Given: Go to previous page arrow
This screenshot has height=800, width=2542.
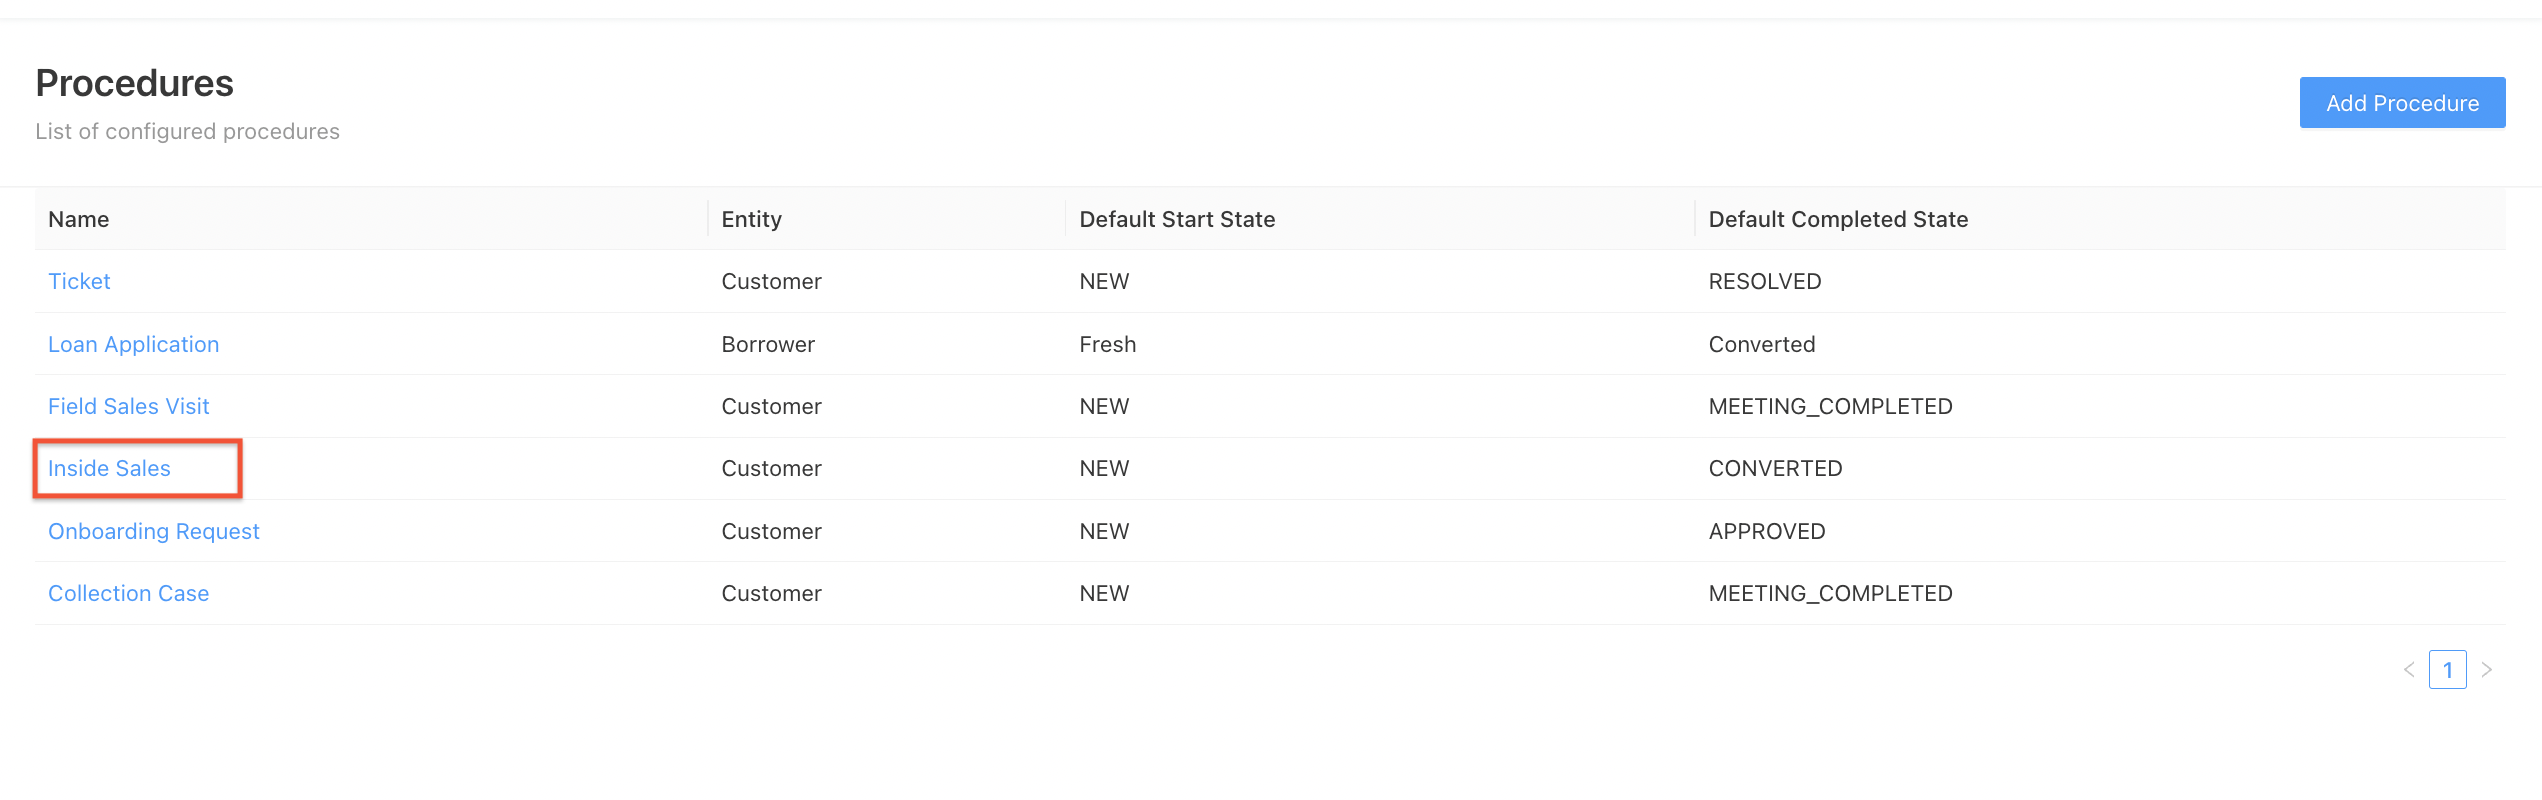Looking at the screenshot, I should tap(2409, 670).
